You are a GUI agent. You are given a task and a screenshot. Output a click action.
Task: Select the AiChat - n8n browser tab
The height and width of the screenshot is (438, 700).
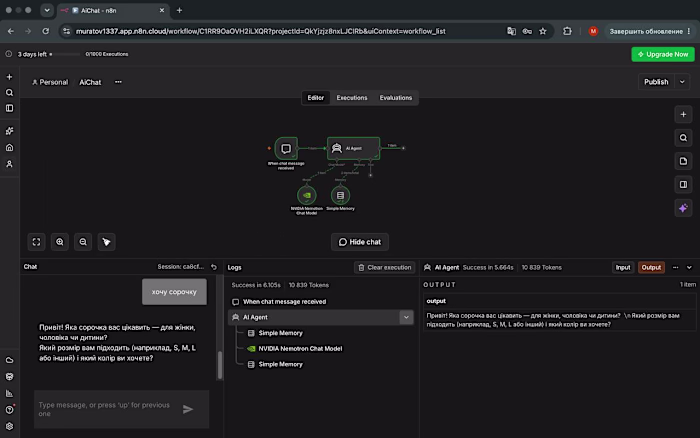[113, 10]
